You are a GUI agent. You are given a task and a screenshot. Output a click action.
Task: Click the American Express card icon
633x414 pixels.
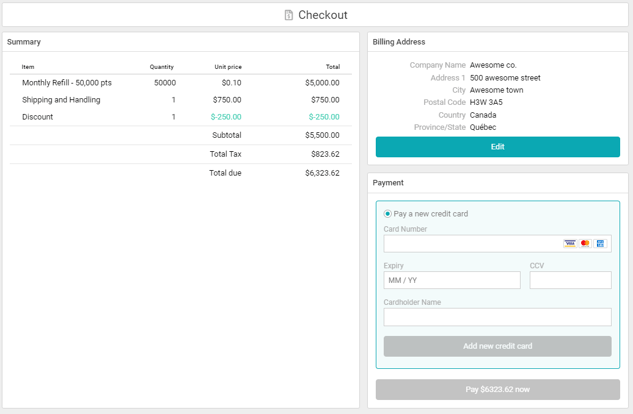pyautogui.click(x=601, y=243)
